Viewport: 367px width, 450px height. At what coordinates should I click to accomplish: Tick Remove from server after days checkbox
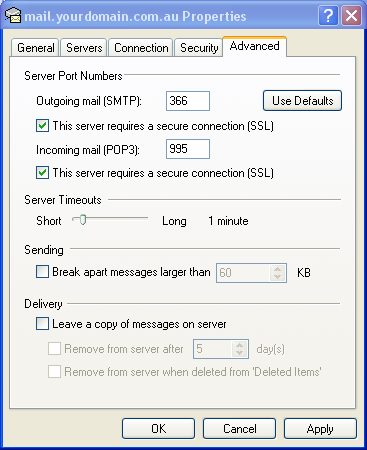click(x=54, y=349)
